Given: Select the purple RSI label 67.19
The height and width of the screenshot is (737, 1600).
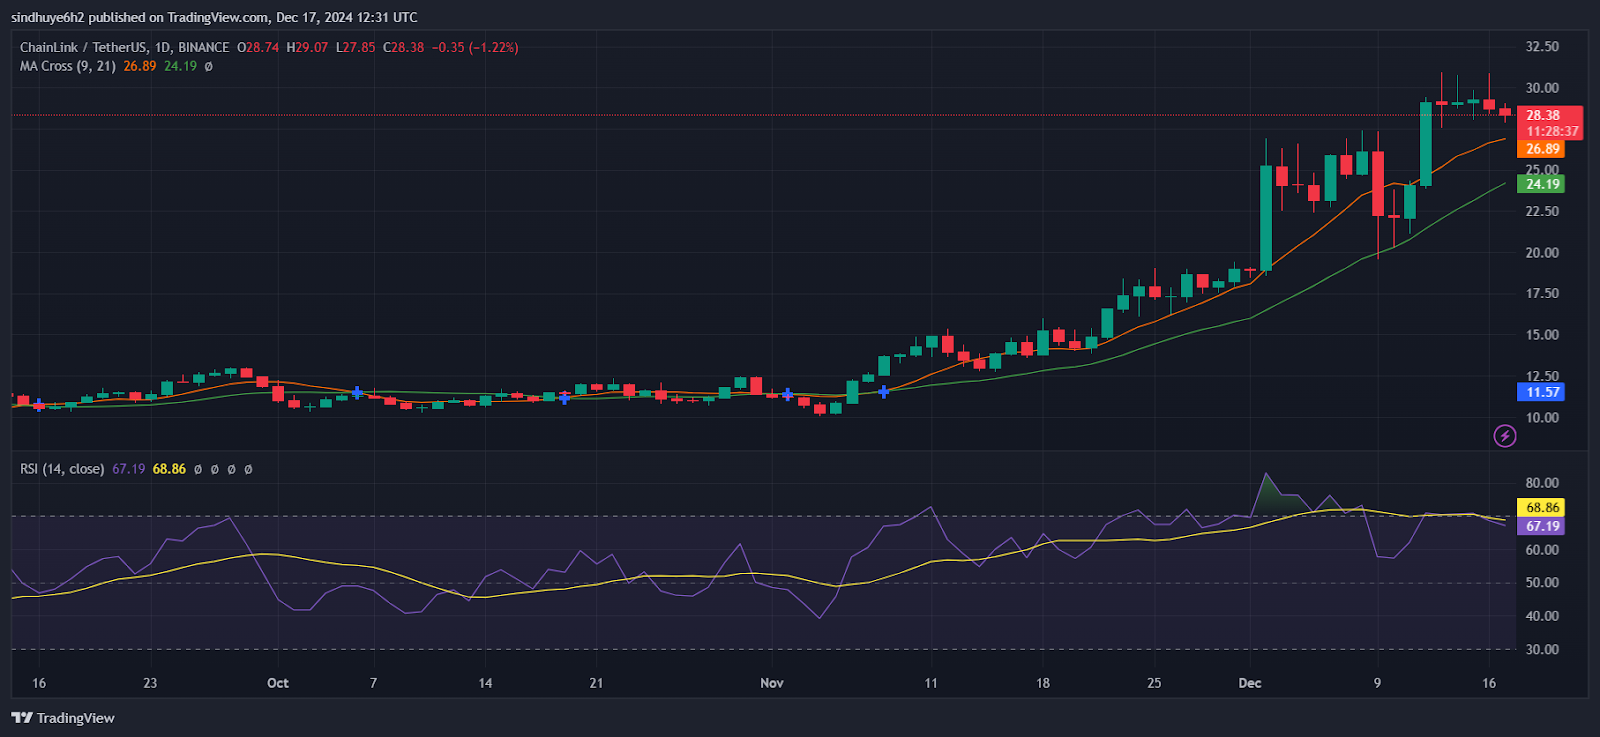Looking at the screenshot, I should [1540, 526].
